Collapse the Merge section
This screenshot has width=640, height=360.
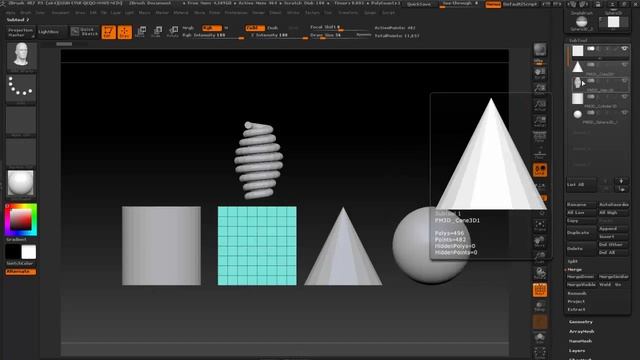click(x=574, y=269)
